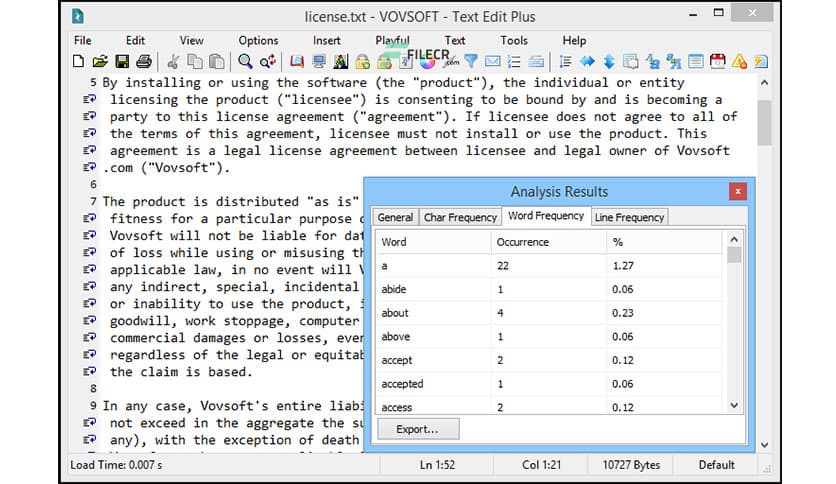
Task: Open the File menu
Action: click(83, 41)
